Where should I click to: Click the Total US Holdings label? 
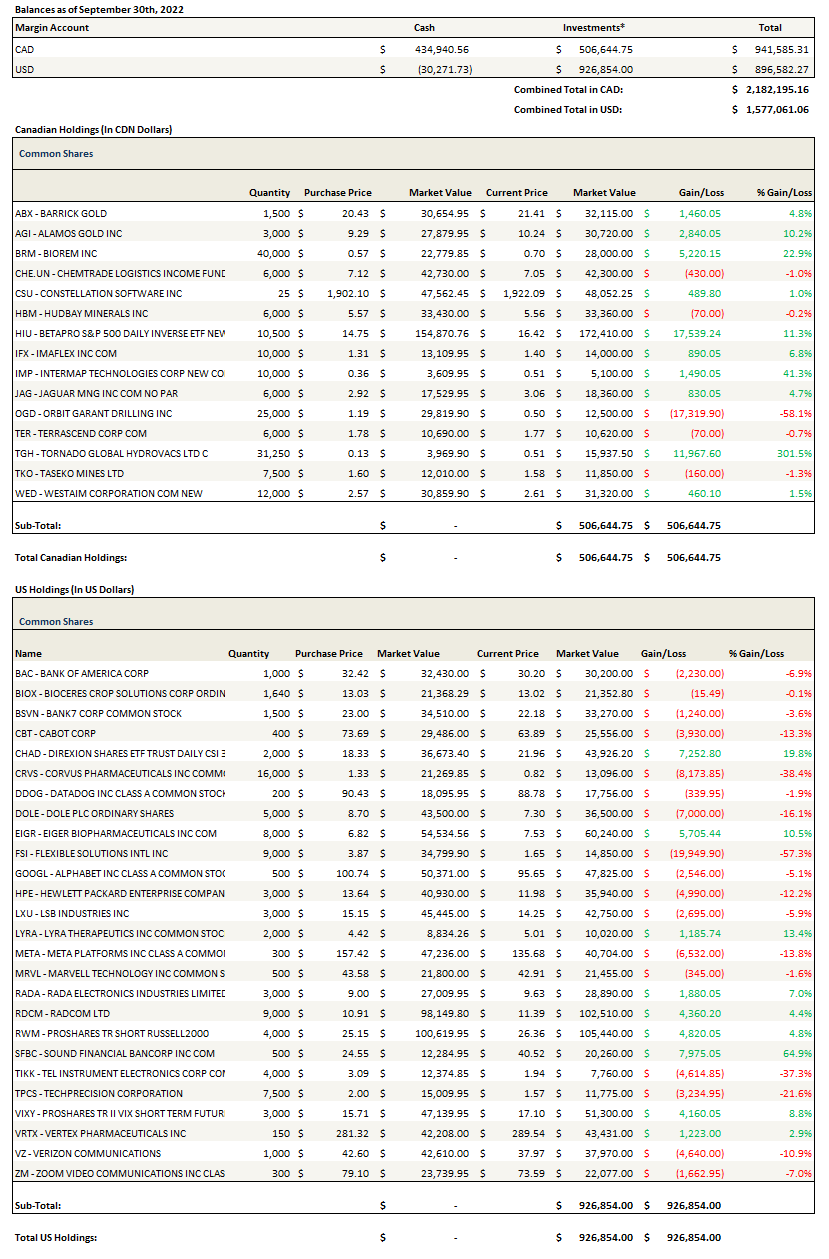pos(56,1237)
